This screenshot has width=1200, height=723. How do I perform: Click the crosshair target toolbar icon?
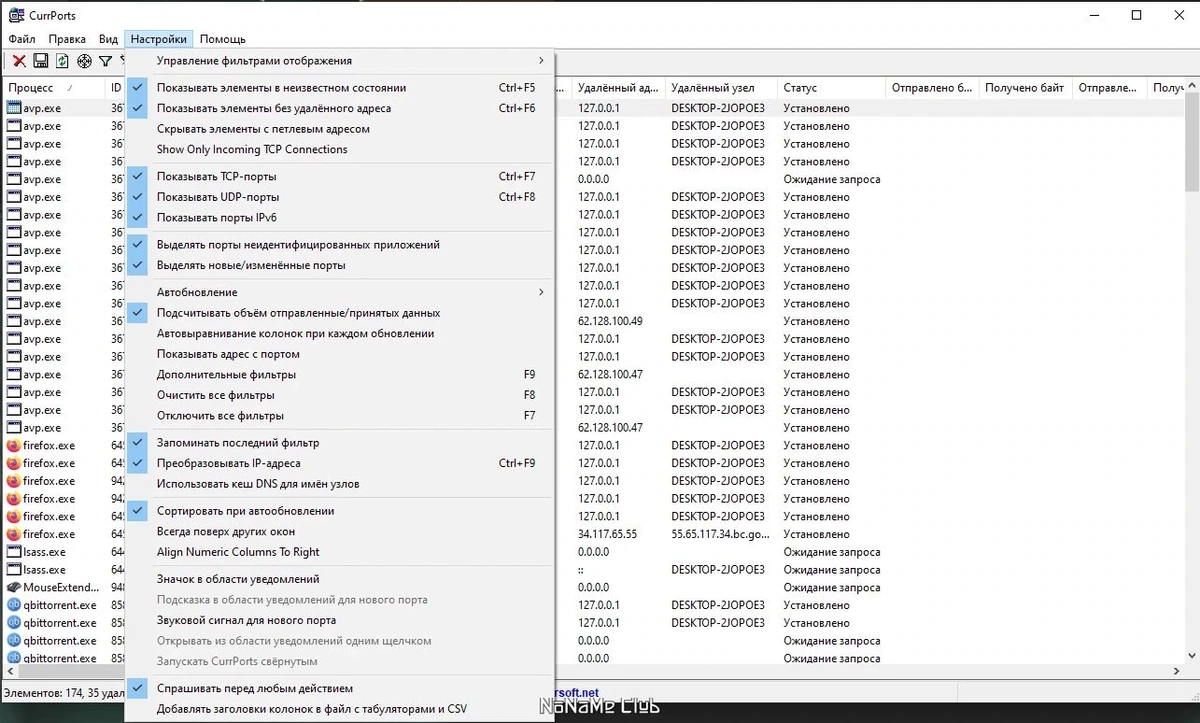[84, 62]
